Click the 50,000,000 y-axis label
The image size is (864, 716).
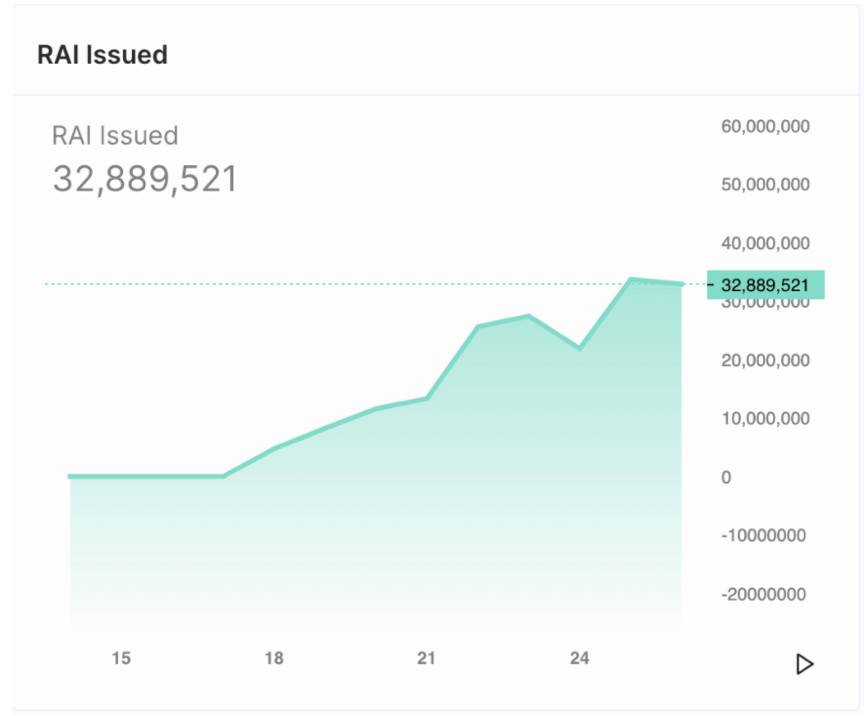[x=765, y=185]
